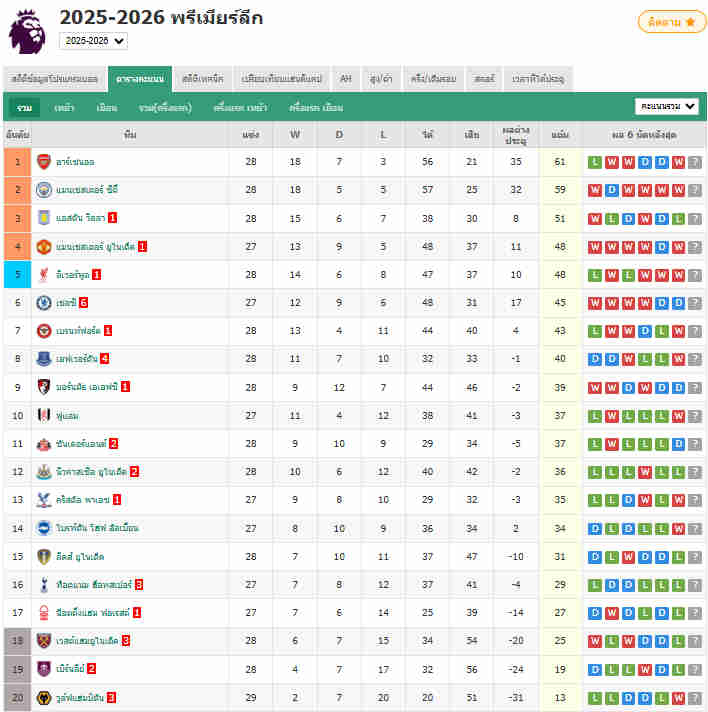Open the 2025-2026 season dropdown
The image size is (708, 712).
pos(94,41)
